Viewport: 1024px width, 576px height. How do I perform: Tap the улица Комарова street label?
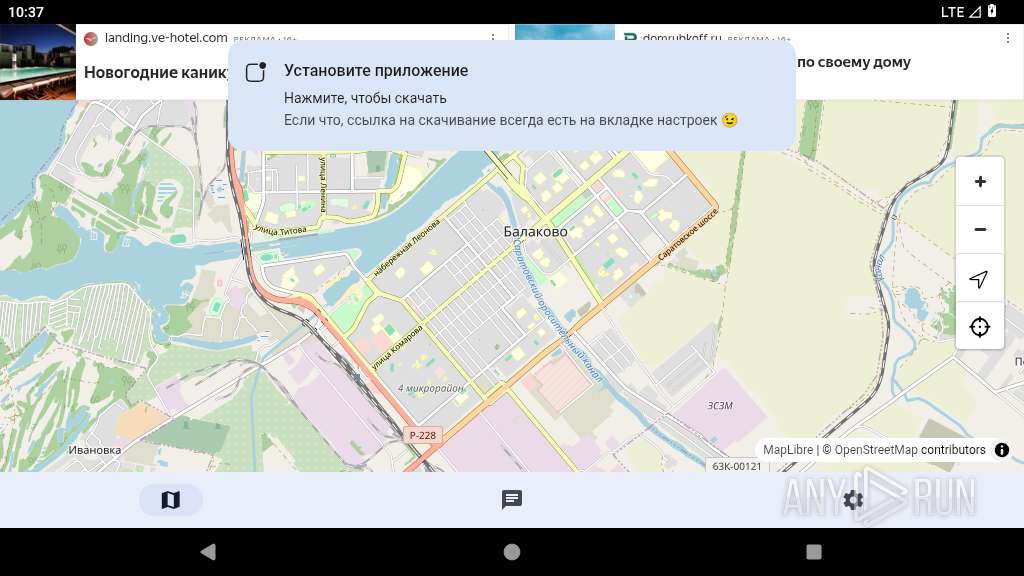click(x=397, y=347)
